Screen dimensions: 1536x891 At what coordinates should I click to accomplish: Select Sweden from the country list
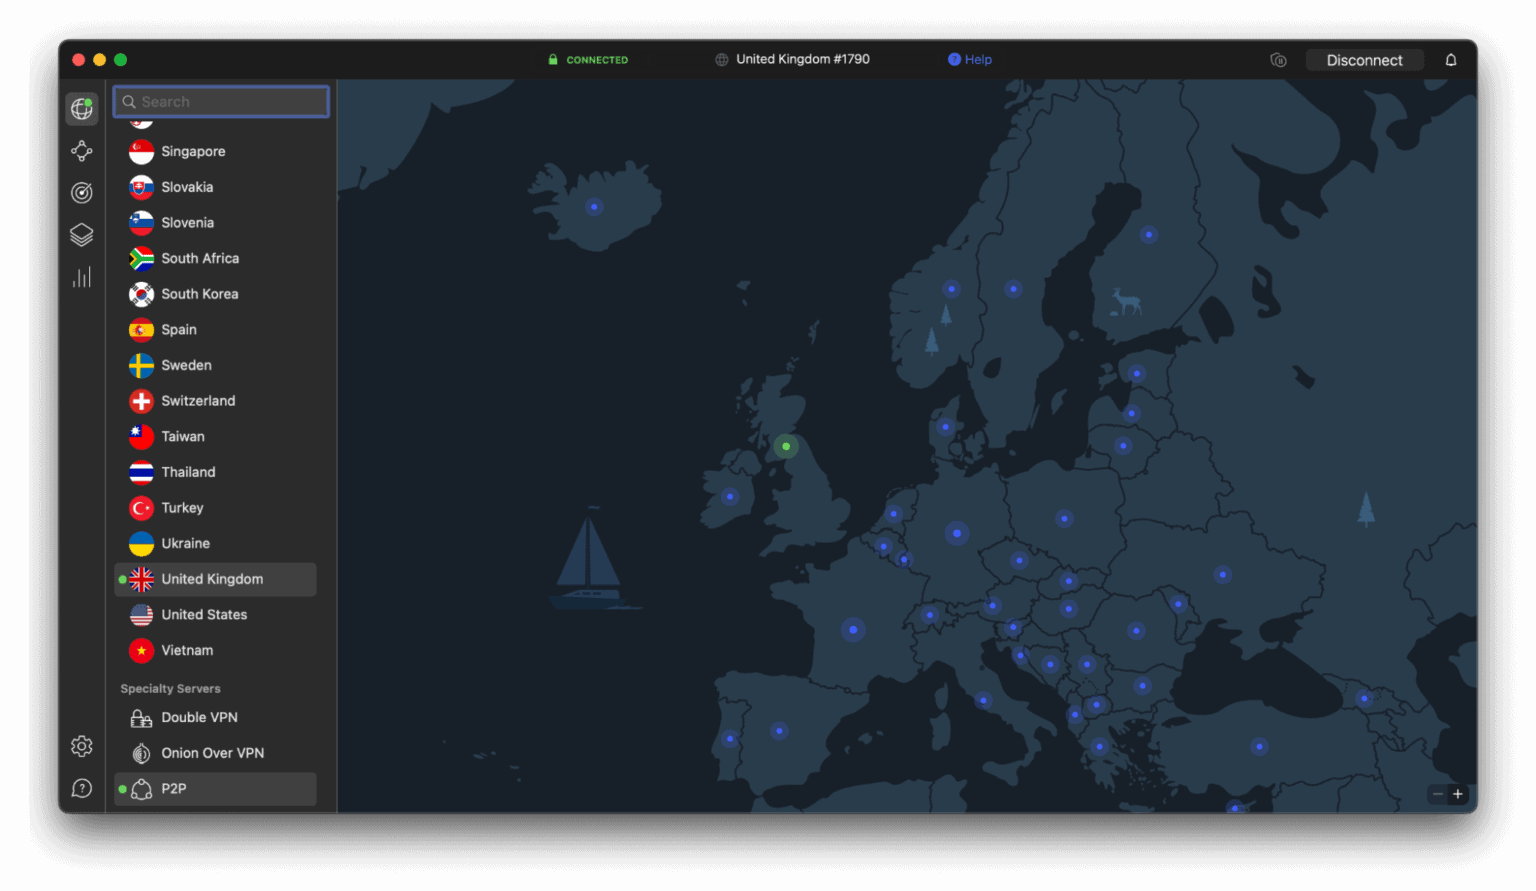215,365
